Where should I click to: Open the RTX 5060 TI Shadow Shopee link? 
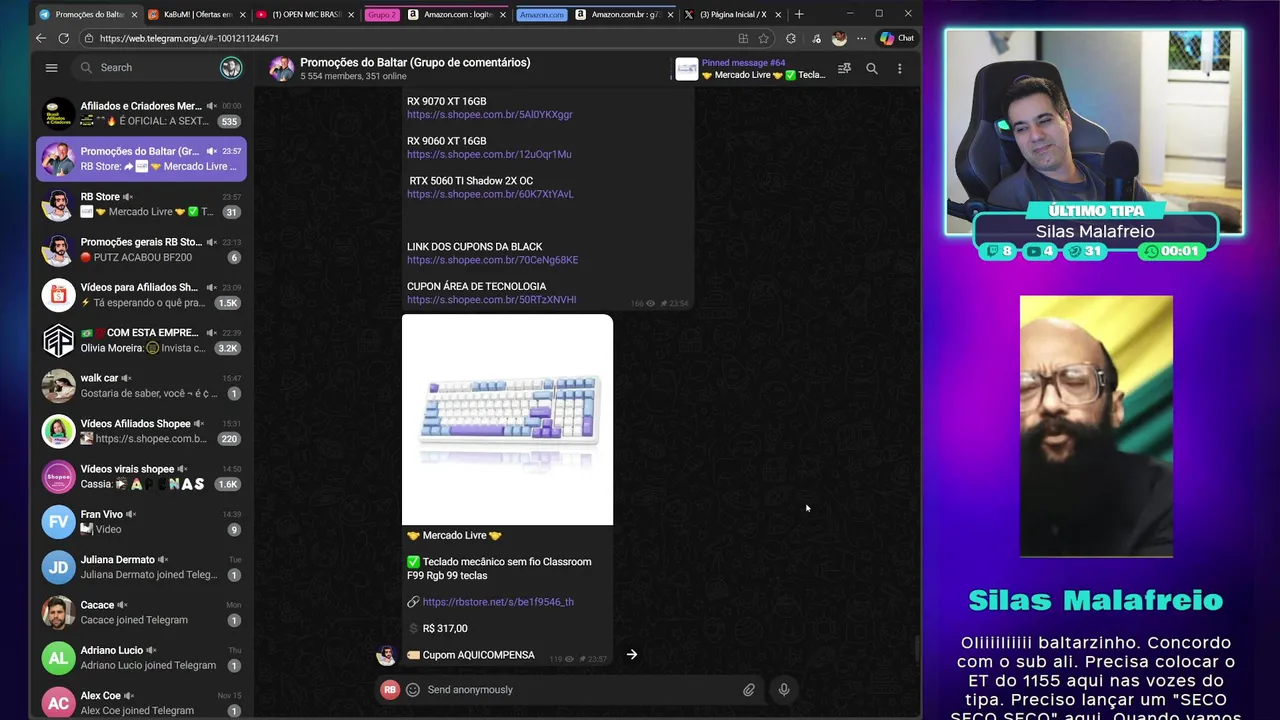pyautogui.click(x=490, y=194)
